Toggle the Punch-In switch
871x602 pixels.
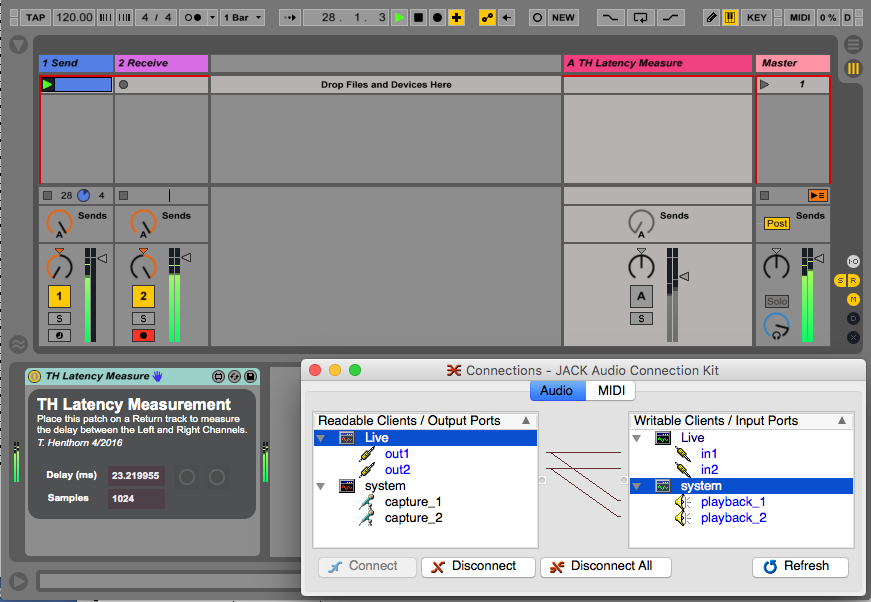pyautogui.click(x=610, y=18)
